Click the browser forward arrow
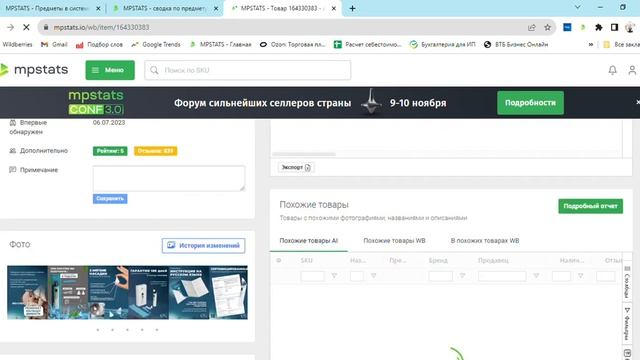Viewport: 640px width, 360px height. coord(10,27)
